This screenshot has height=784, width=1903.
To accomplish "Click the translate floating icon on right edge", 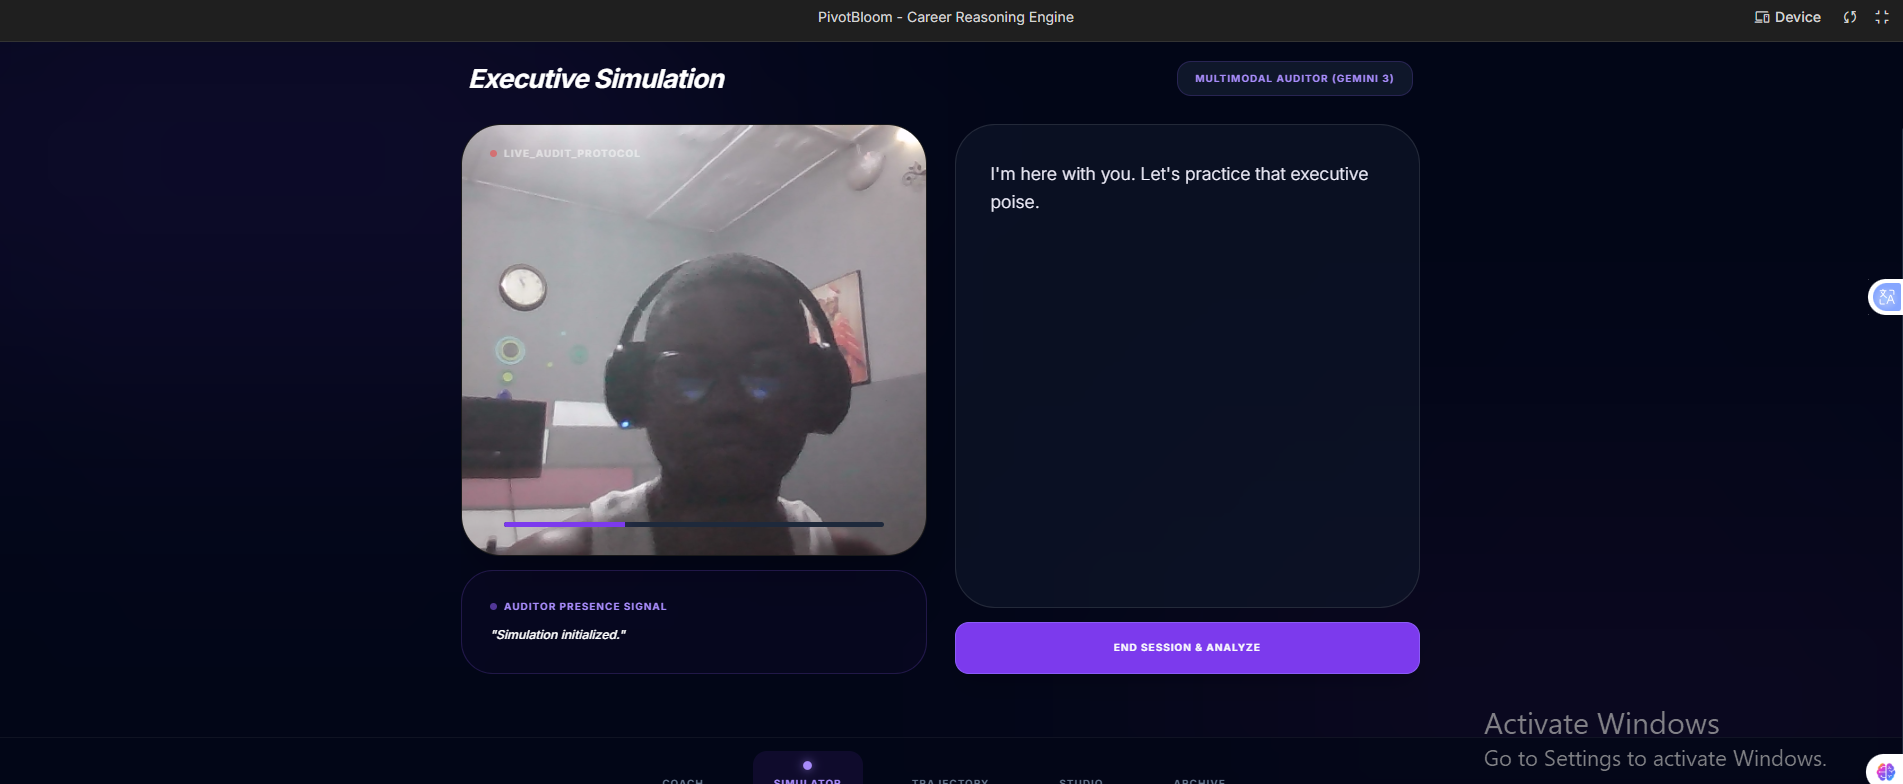I will (1887, 297).
